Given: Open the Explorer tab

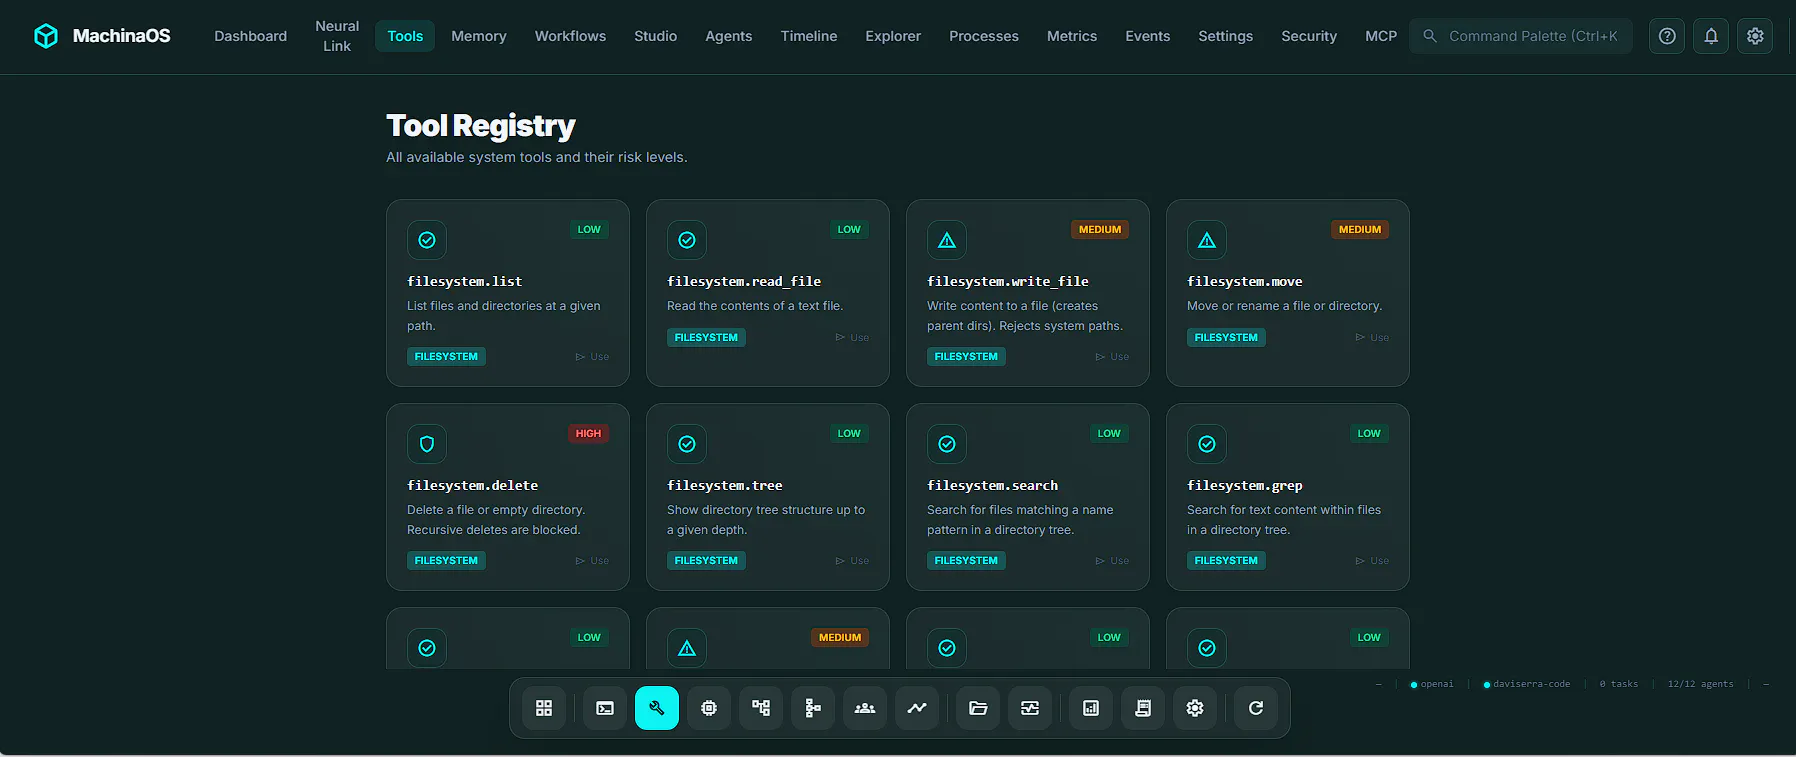Looking at the screenshot, I should tap(893, 36).
